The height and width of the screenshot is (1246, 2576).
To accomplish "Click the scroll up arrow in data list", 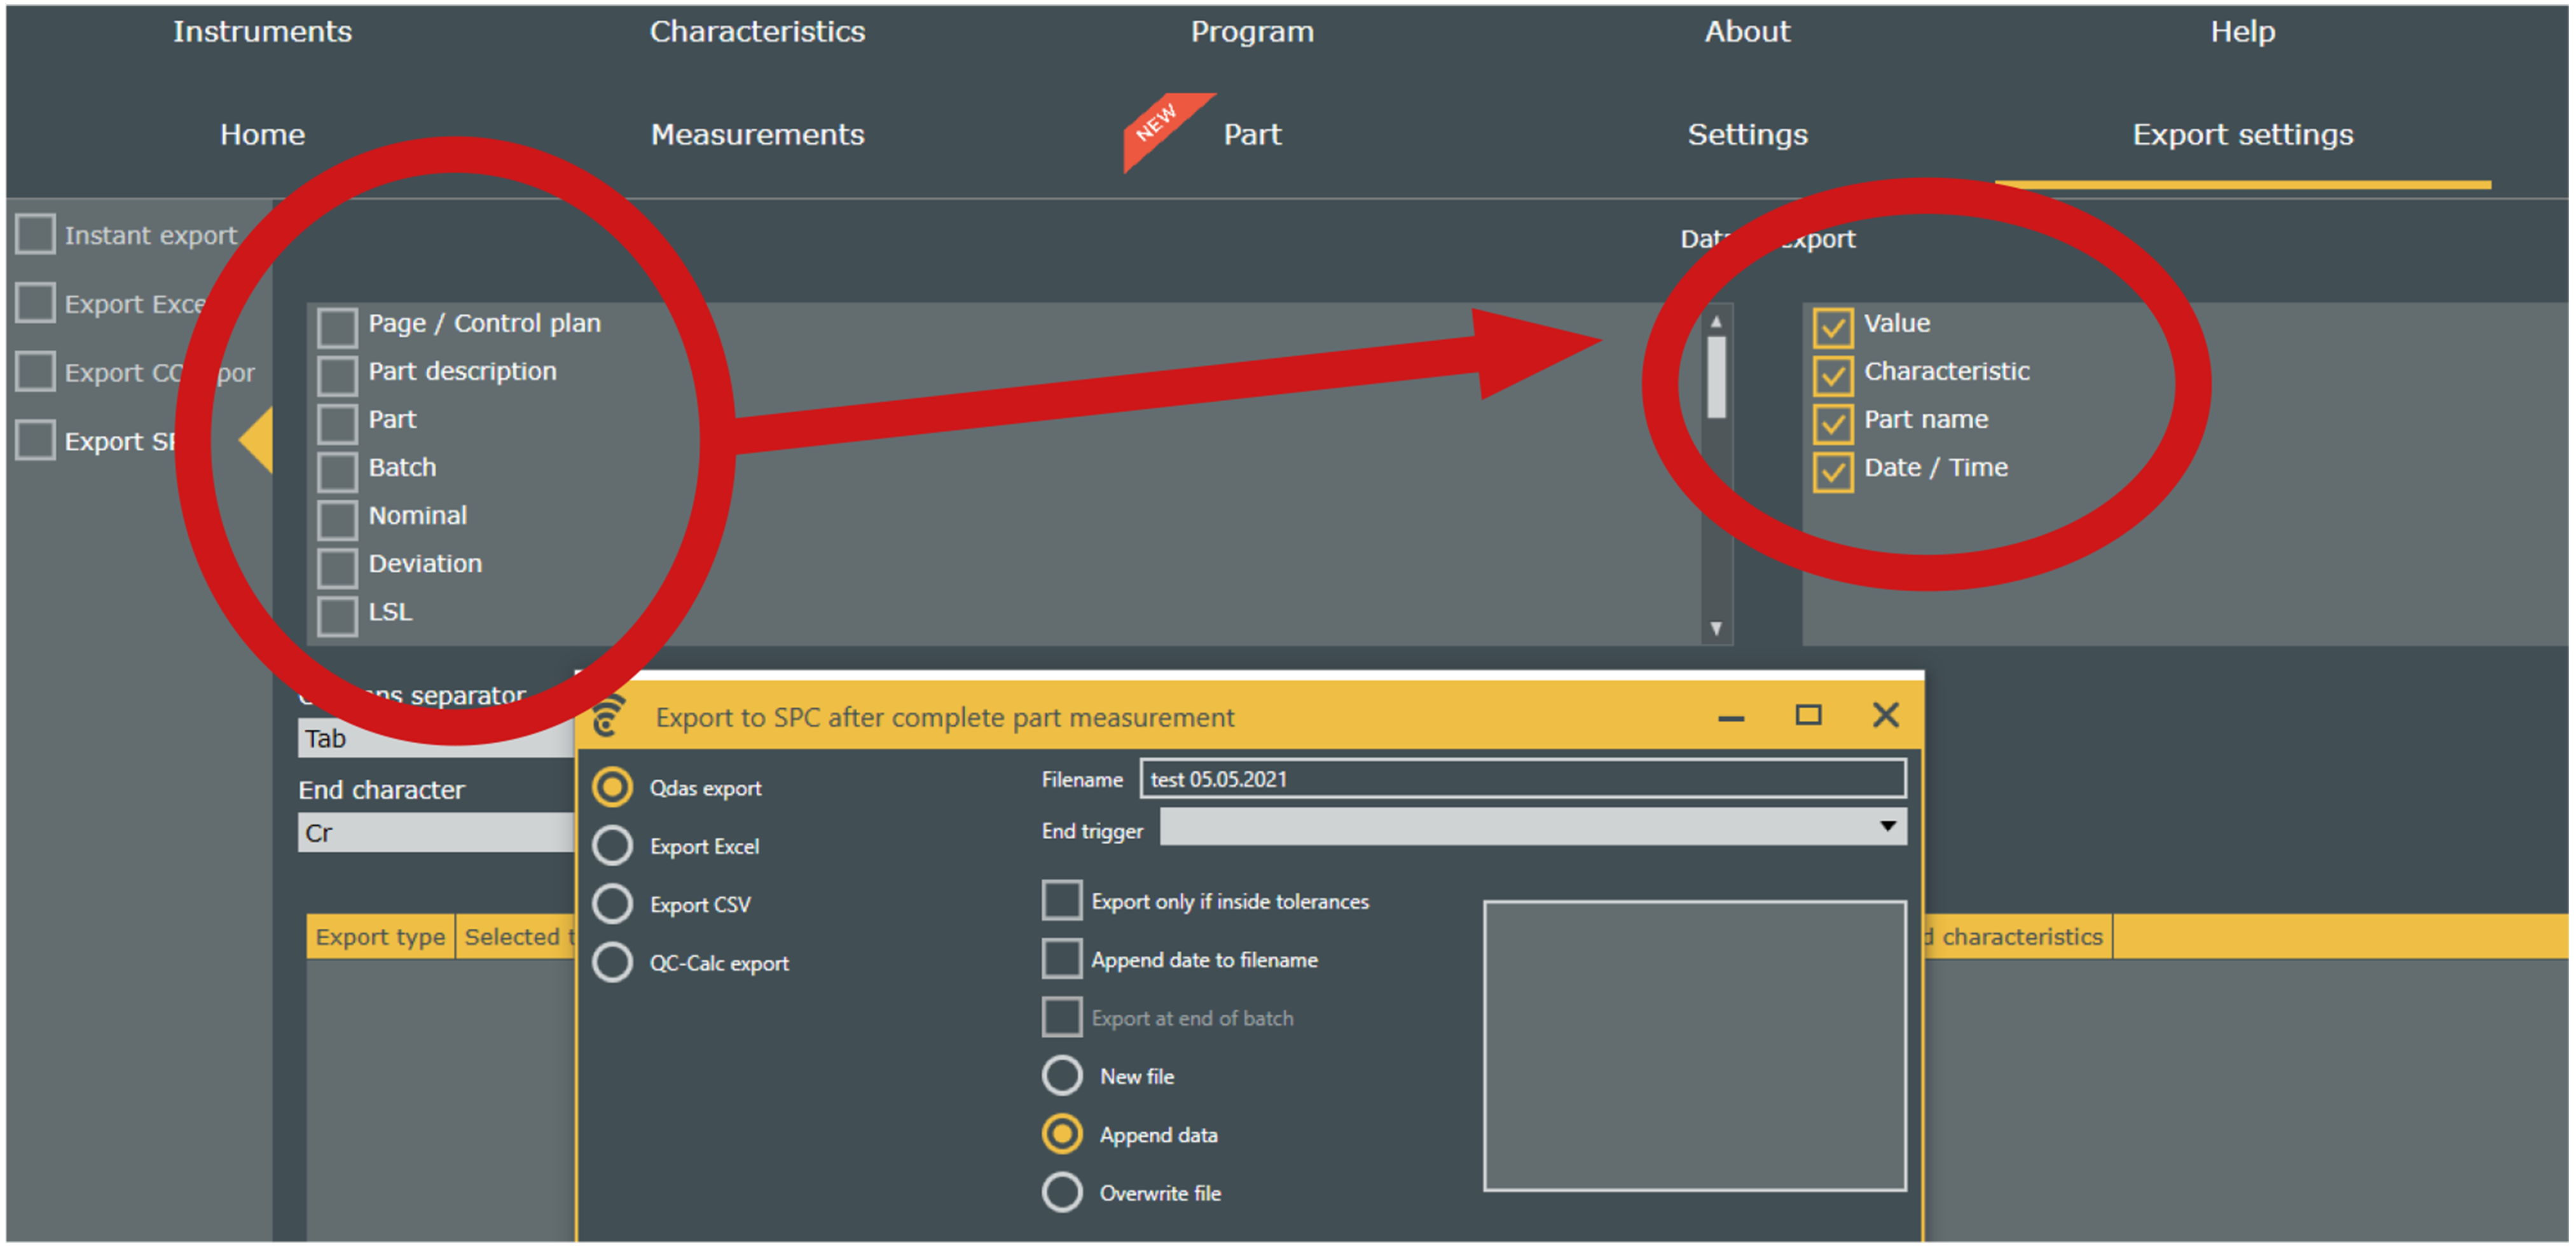I will (x=1715, y=322).
